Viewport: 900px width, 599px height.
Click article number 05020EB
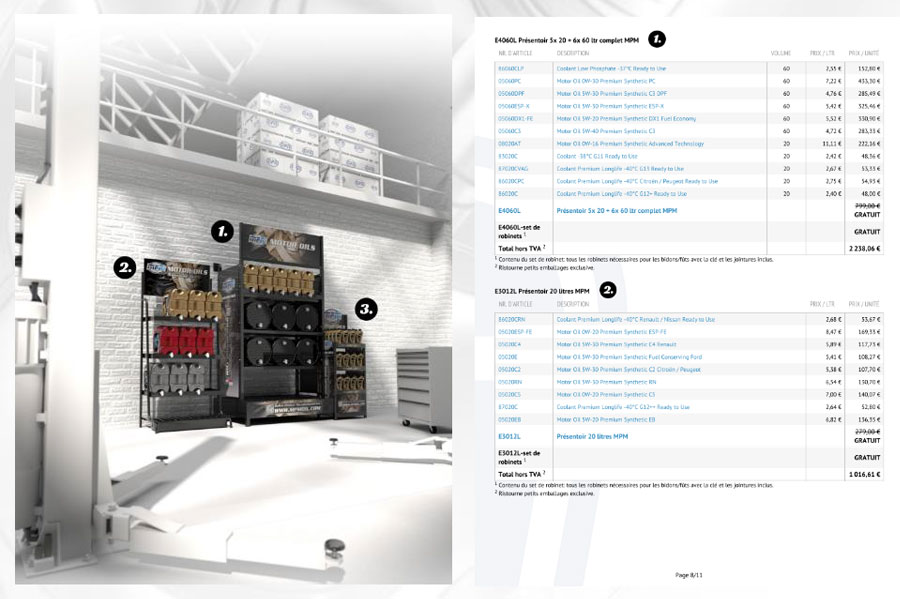(x=510, y=420)
